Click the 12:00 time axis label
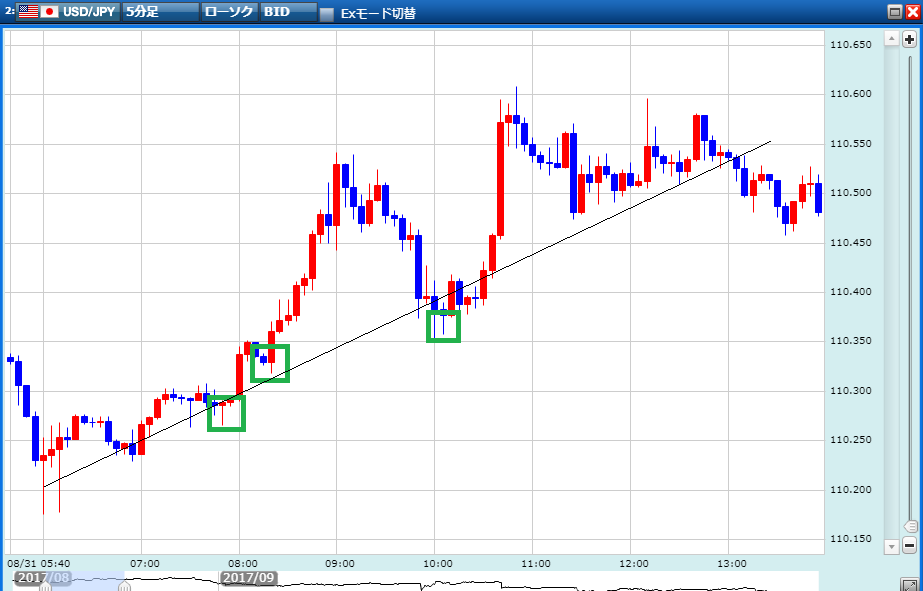Image resolution: width=923 pixels, height=591 pixels. [x=634, y=563]
